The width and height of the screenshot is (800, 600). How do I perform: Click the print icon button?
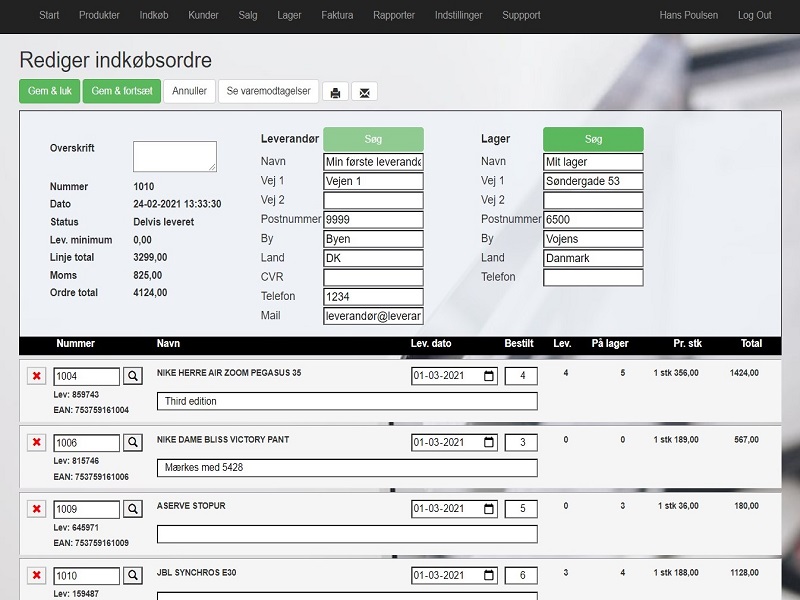click(335, 92)
